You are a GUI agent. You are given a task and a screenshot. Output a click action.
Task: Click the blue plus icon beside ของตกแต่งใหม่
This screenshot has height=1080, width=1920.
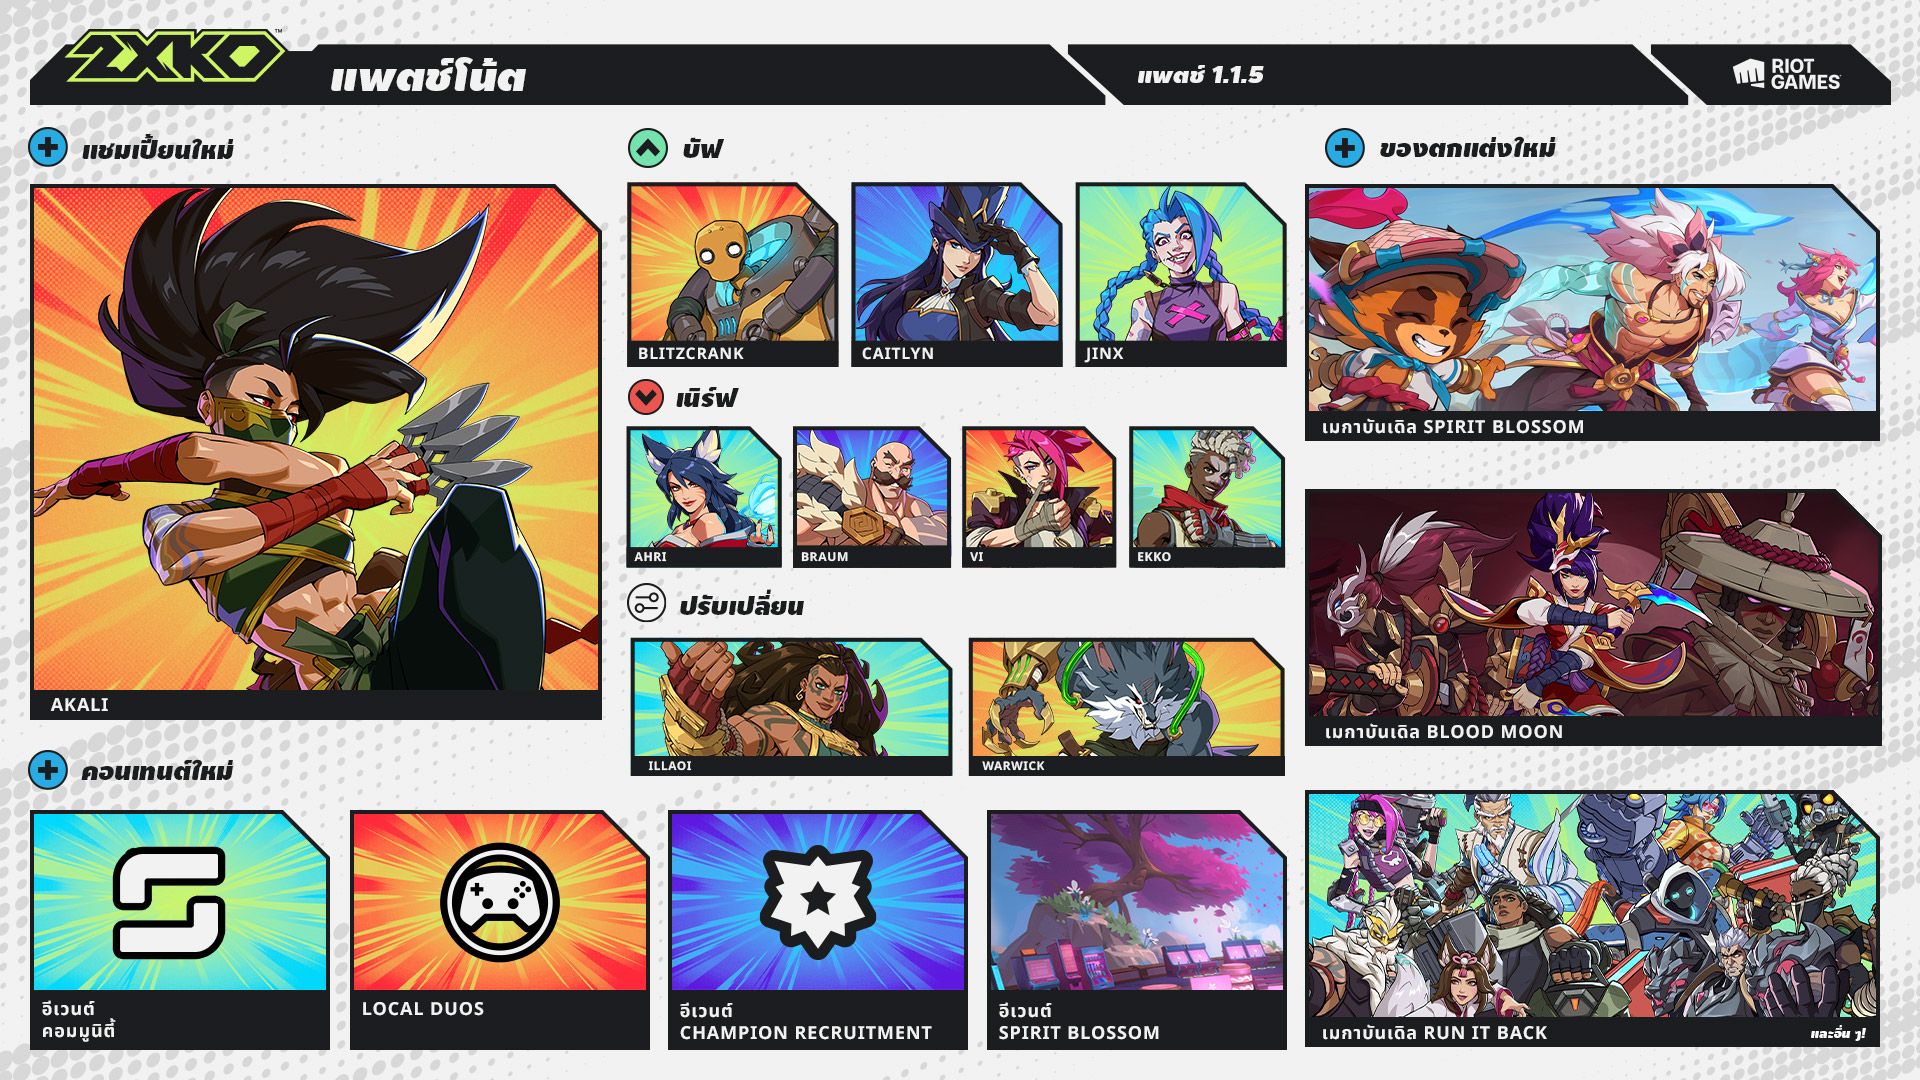1344,148
